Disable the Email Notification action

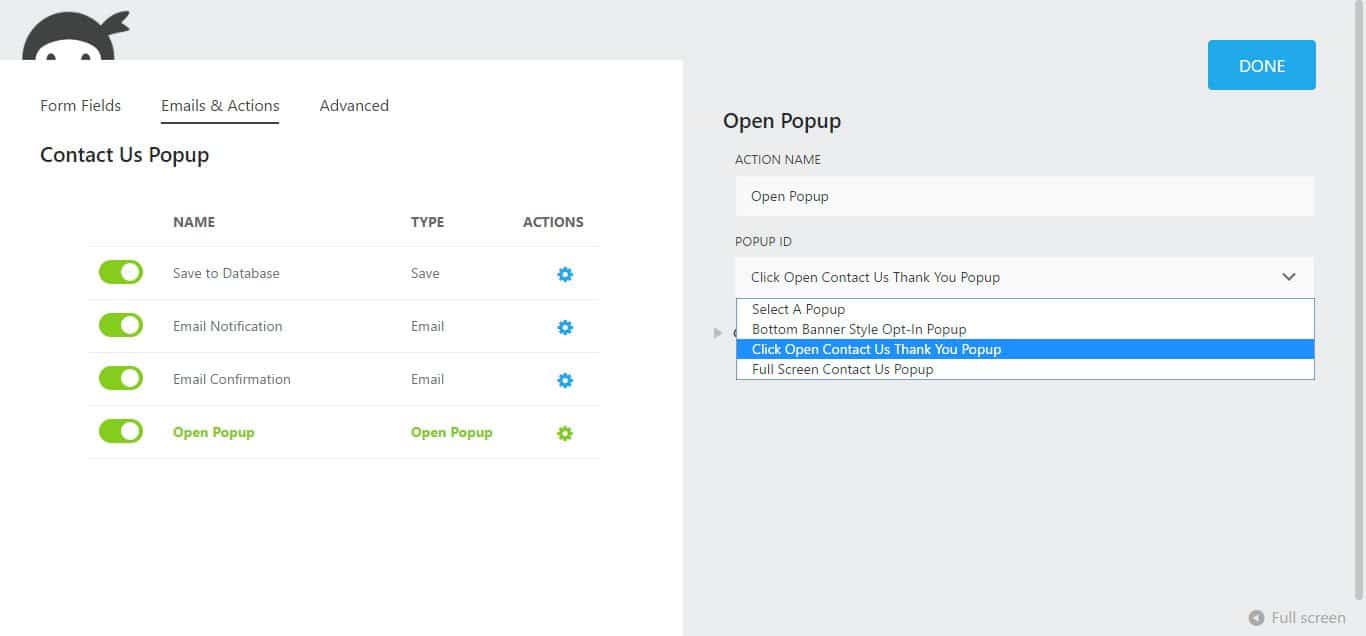pyautogui.click(x=120, y=325)
